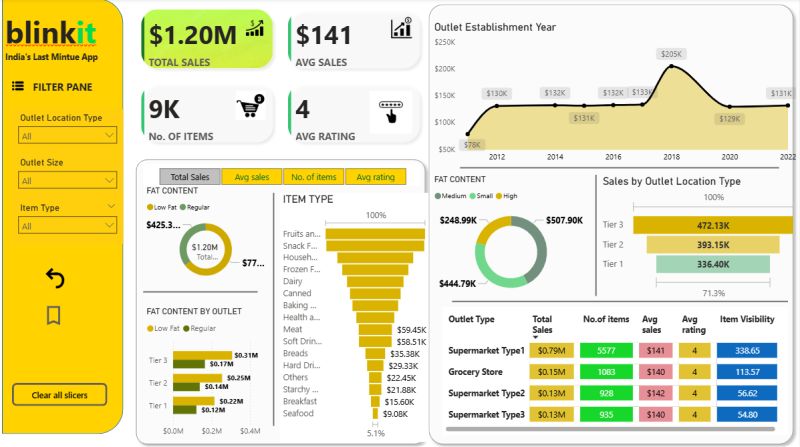The image size is (800, 447).
Task: Click the Tier 2 393.15K funnel bar
Action: (713, 244)
